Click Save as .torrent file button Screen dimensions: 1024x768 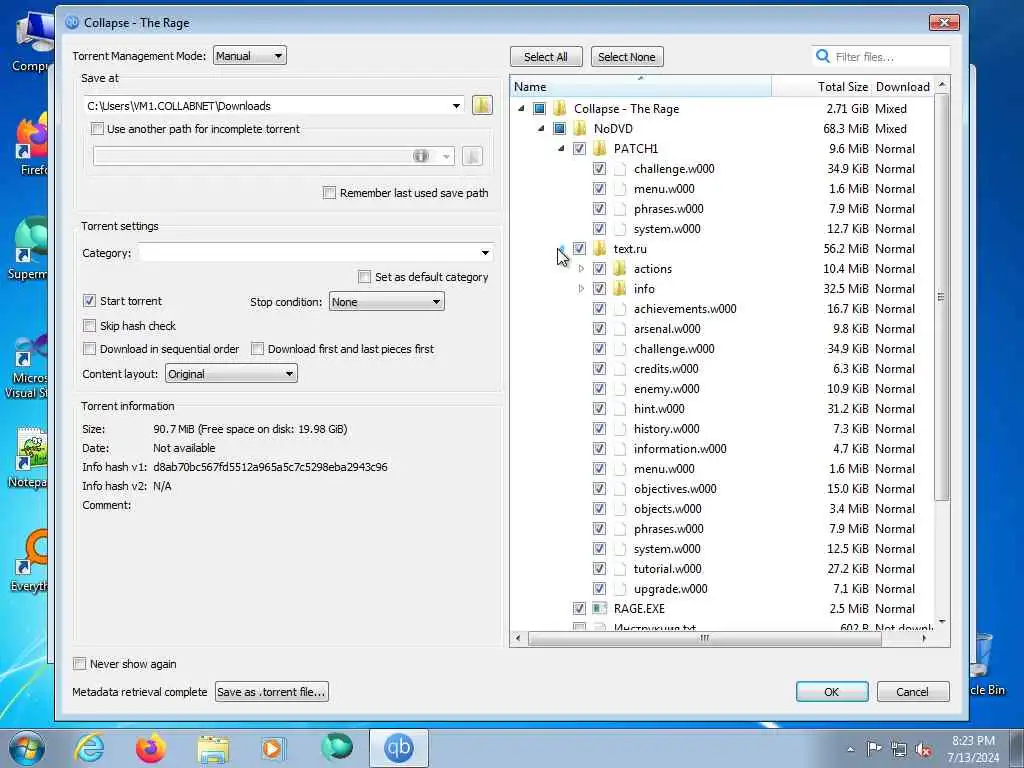272,692
